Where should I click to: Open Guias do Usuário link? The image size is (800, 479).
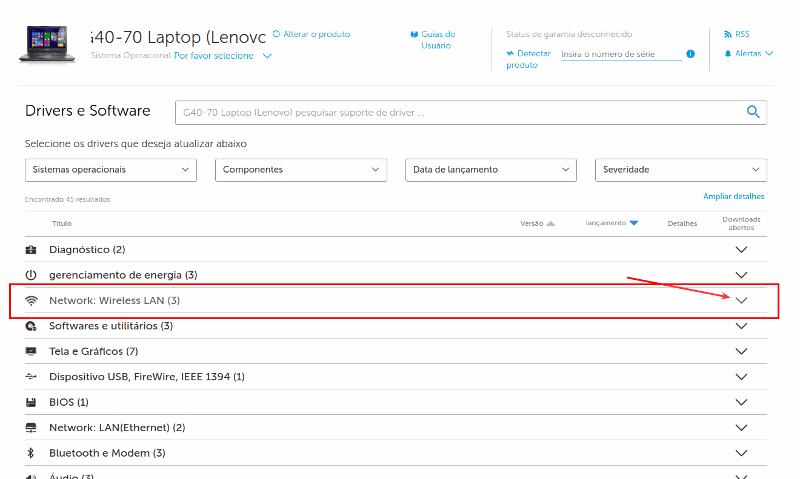(438, 40)
